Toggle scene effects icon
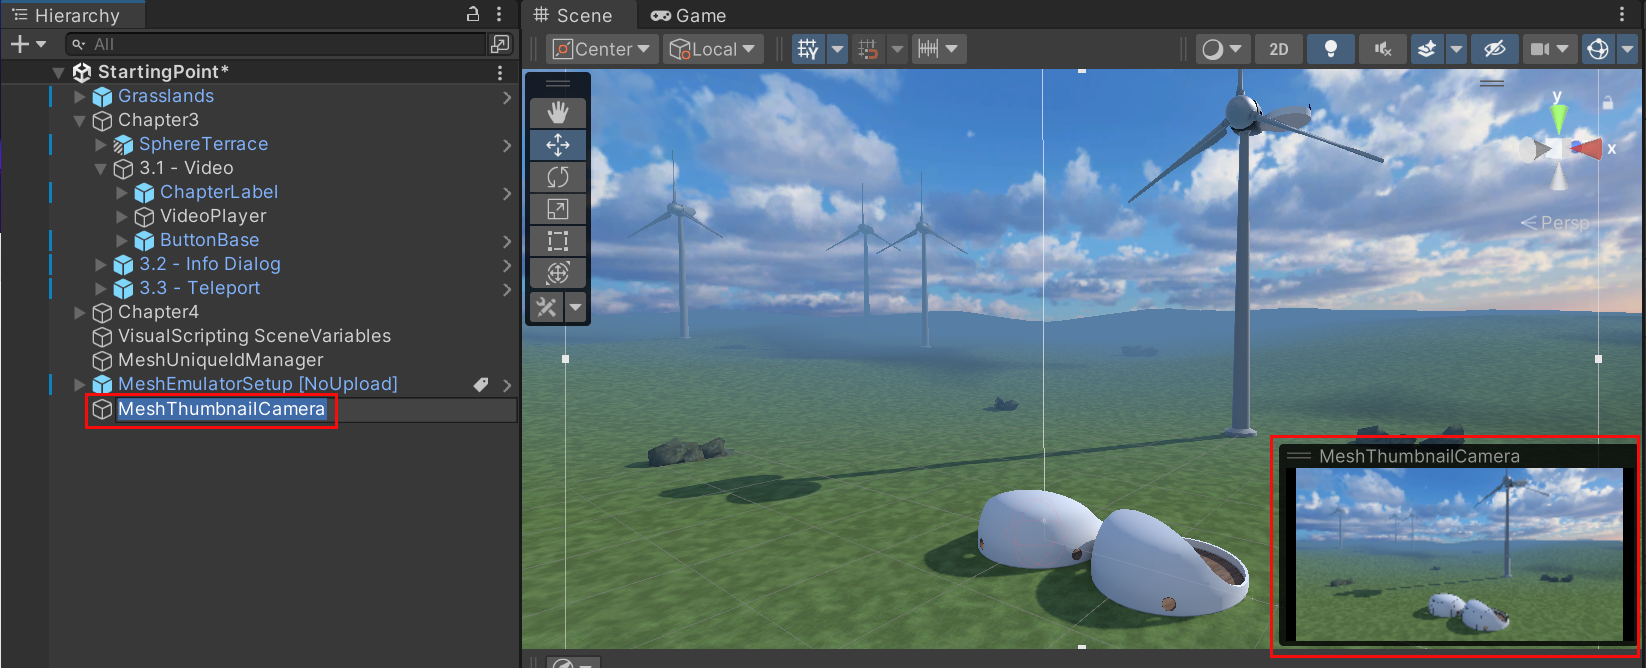This screenshot has height=668, width=1646. pyautogui.click(x=1427, y=49)
